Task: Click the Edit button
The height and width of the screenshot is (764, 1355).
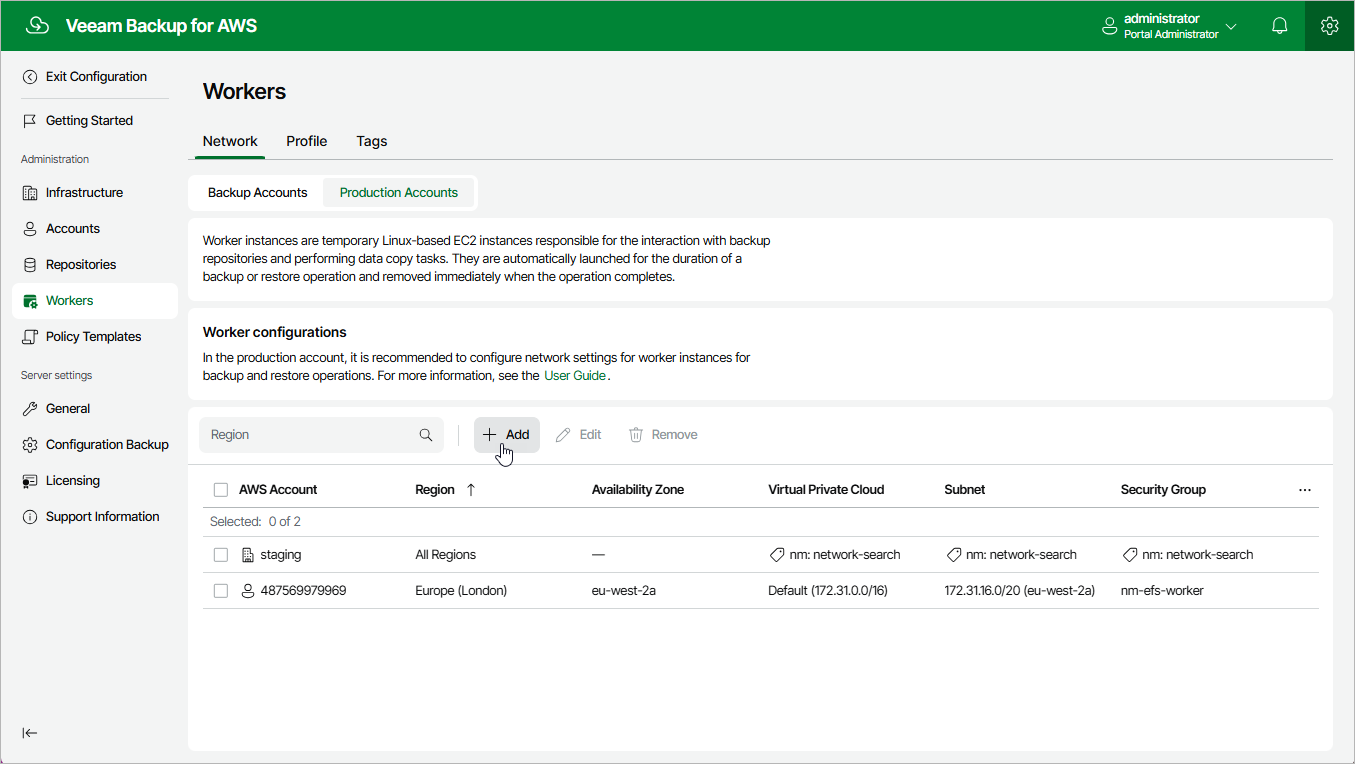Action: pos(579,435)
